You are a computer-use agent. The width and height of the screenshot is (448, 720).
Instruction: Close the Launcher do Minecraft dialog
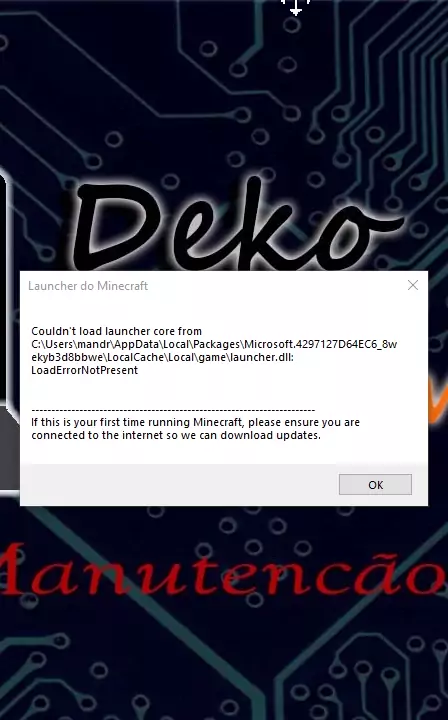(413, 285)
